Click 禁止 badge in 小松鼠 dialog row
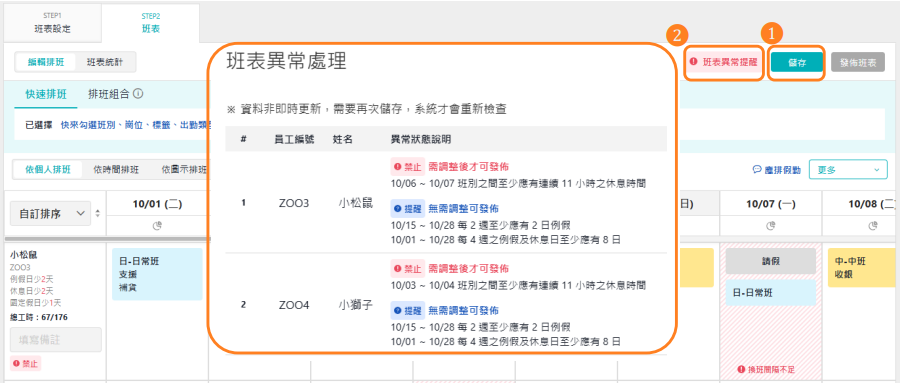Image resolution: width=900 pixels, height=383 pixels. pos(408,167)
